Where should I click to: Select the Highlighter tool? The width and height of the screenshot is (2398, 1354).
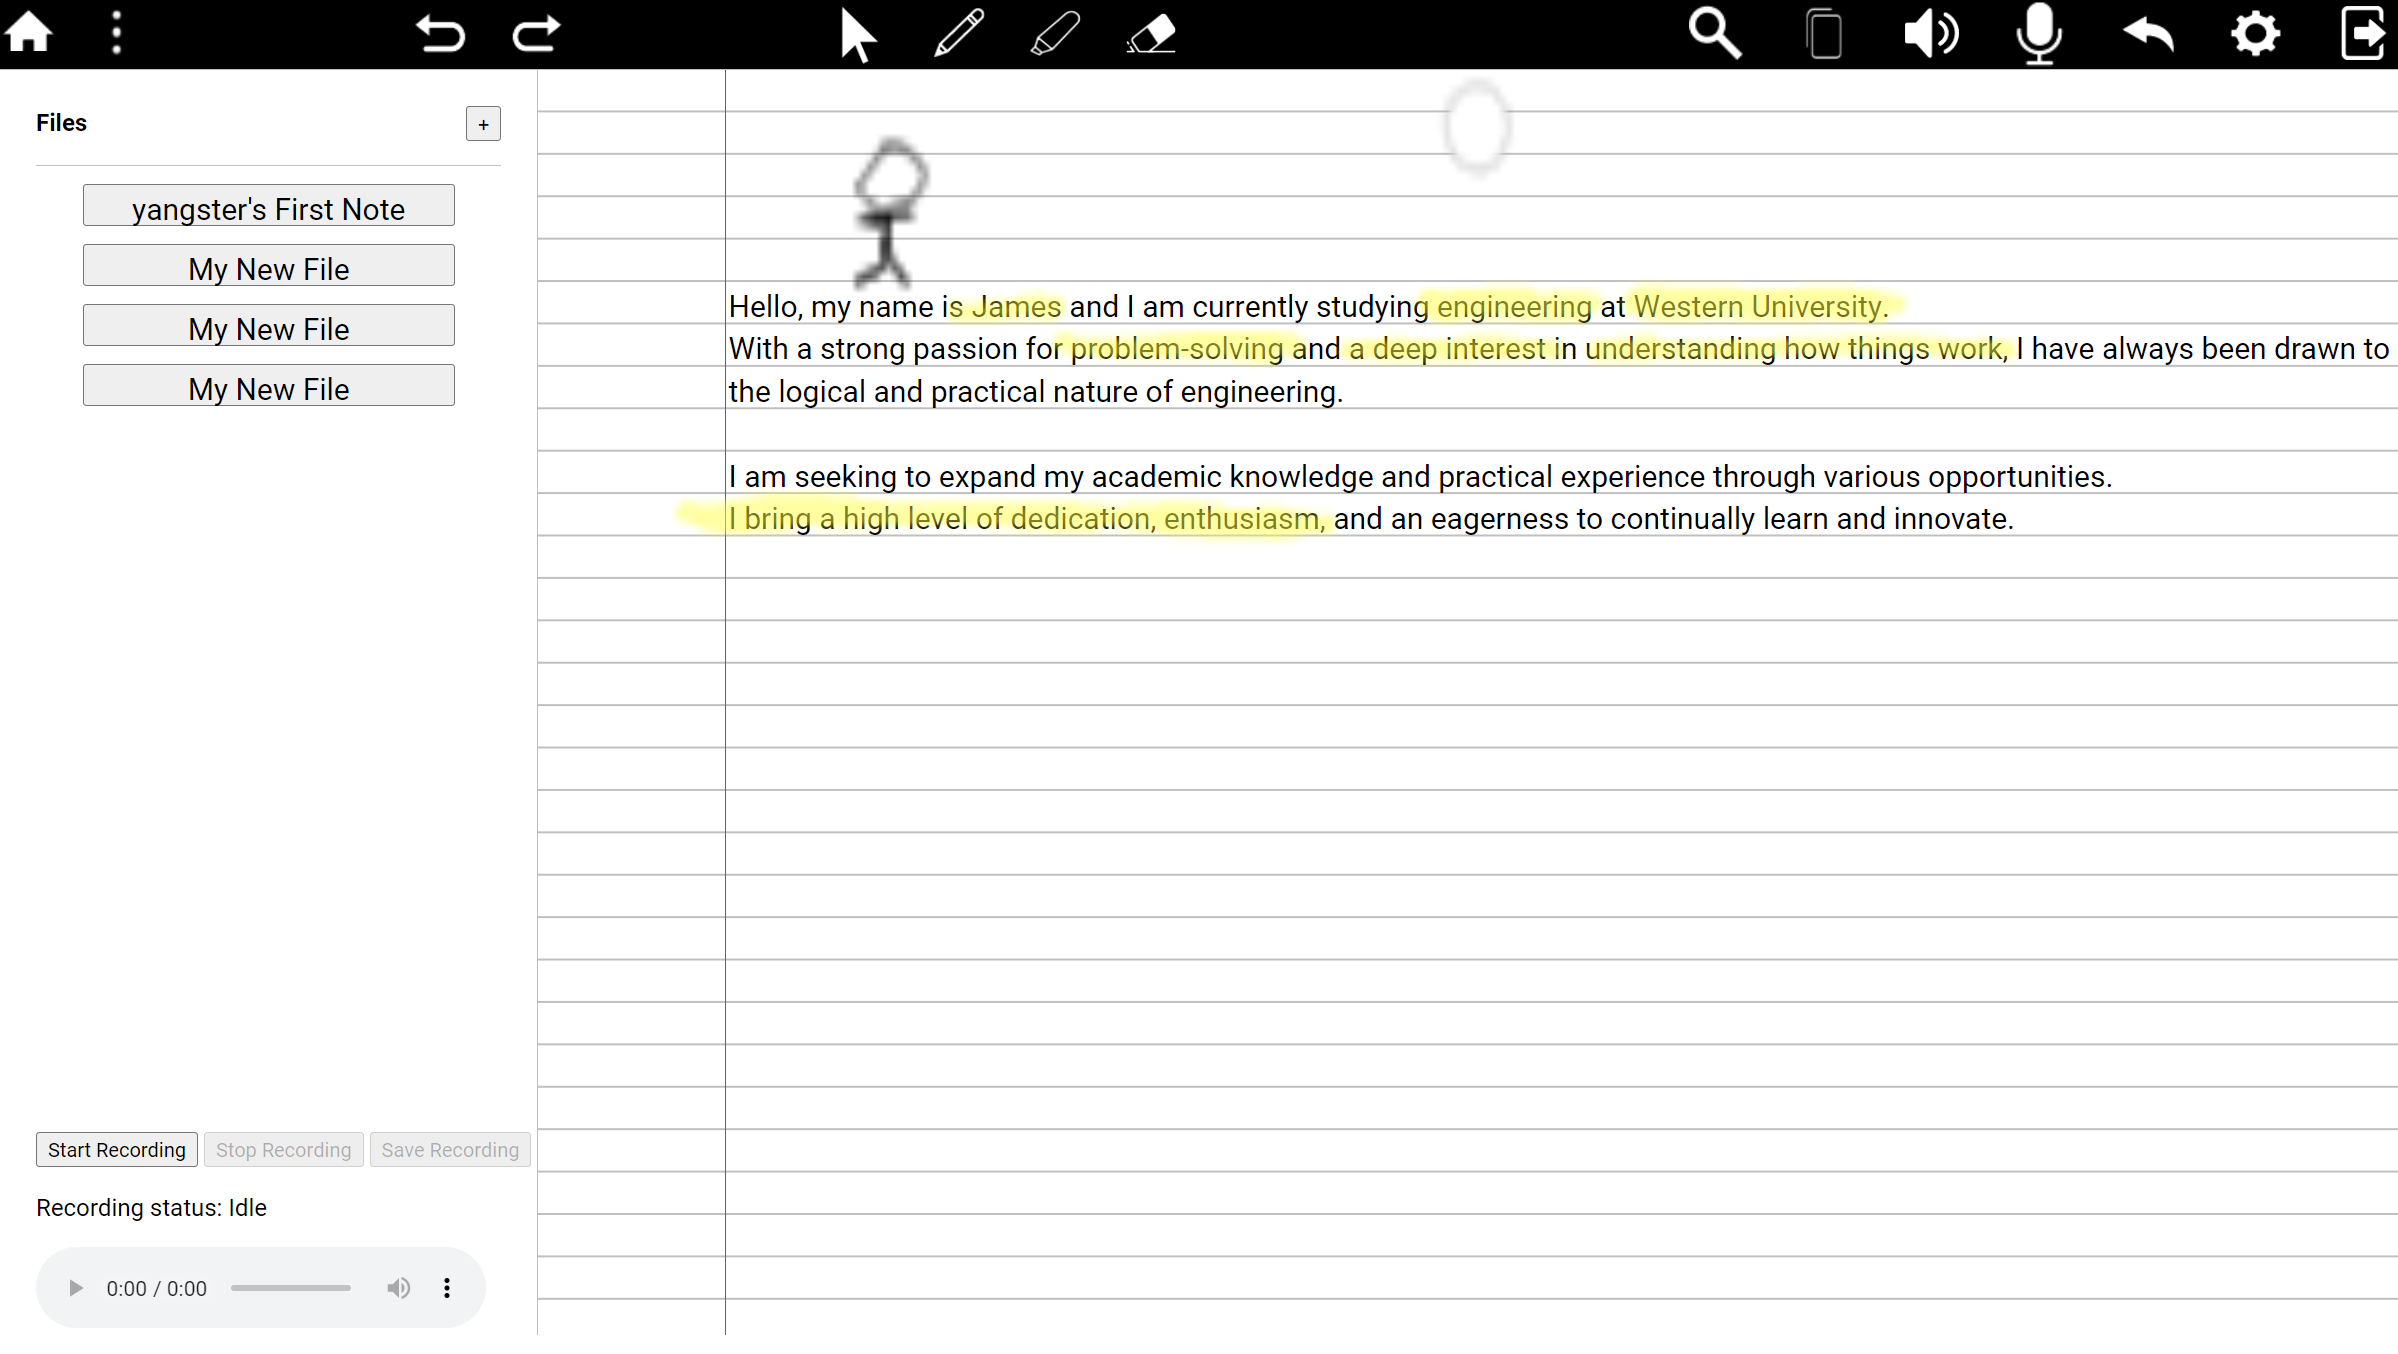coord(1055,33)
